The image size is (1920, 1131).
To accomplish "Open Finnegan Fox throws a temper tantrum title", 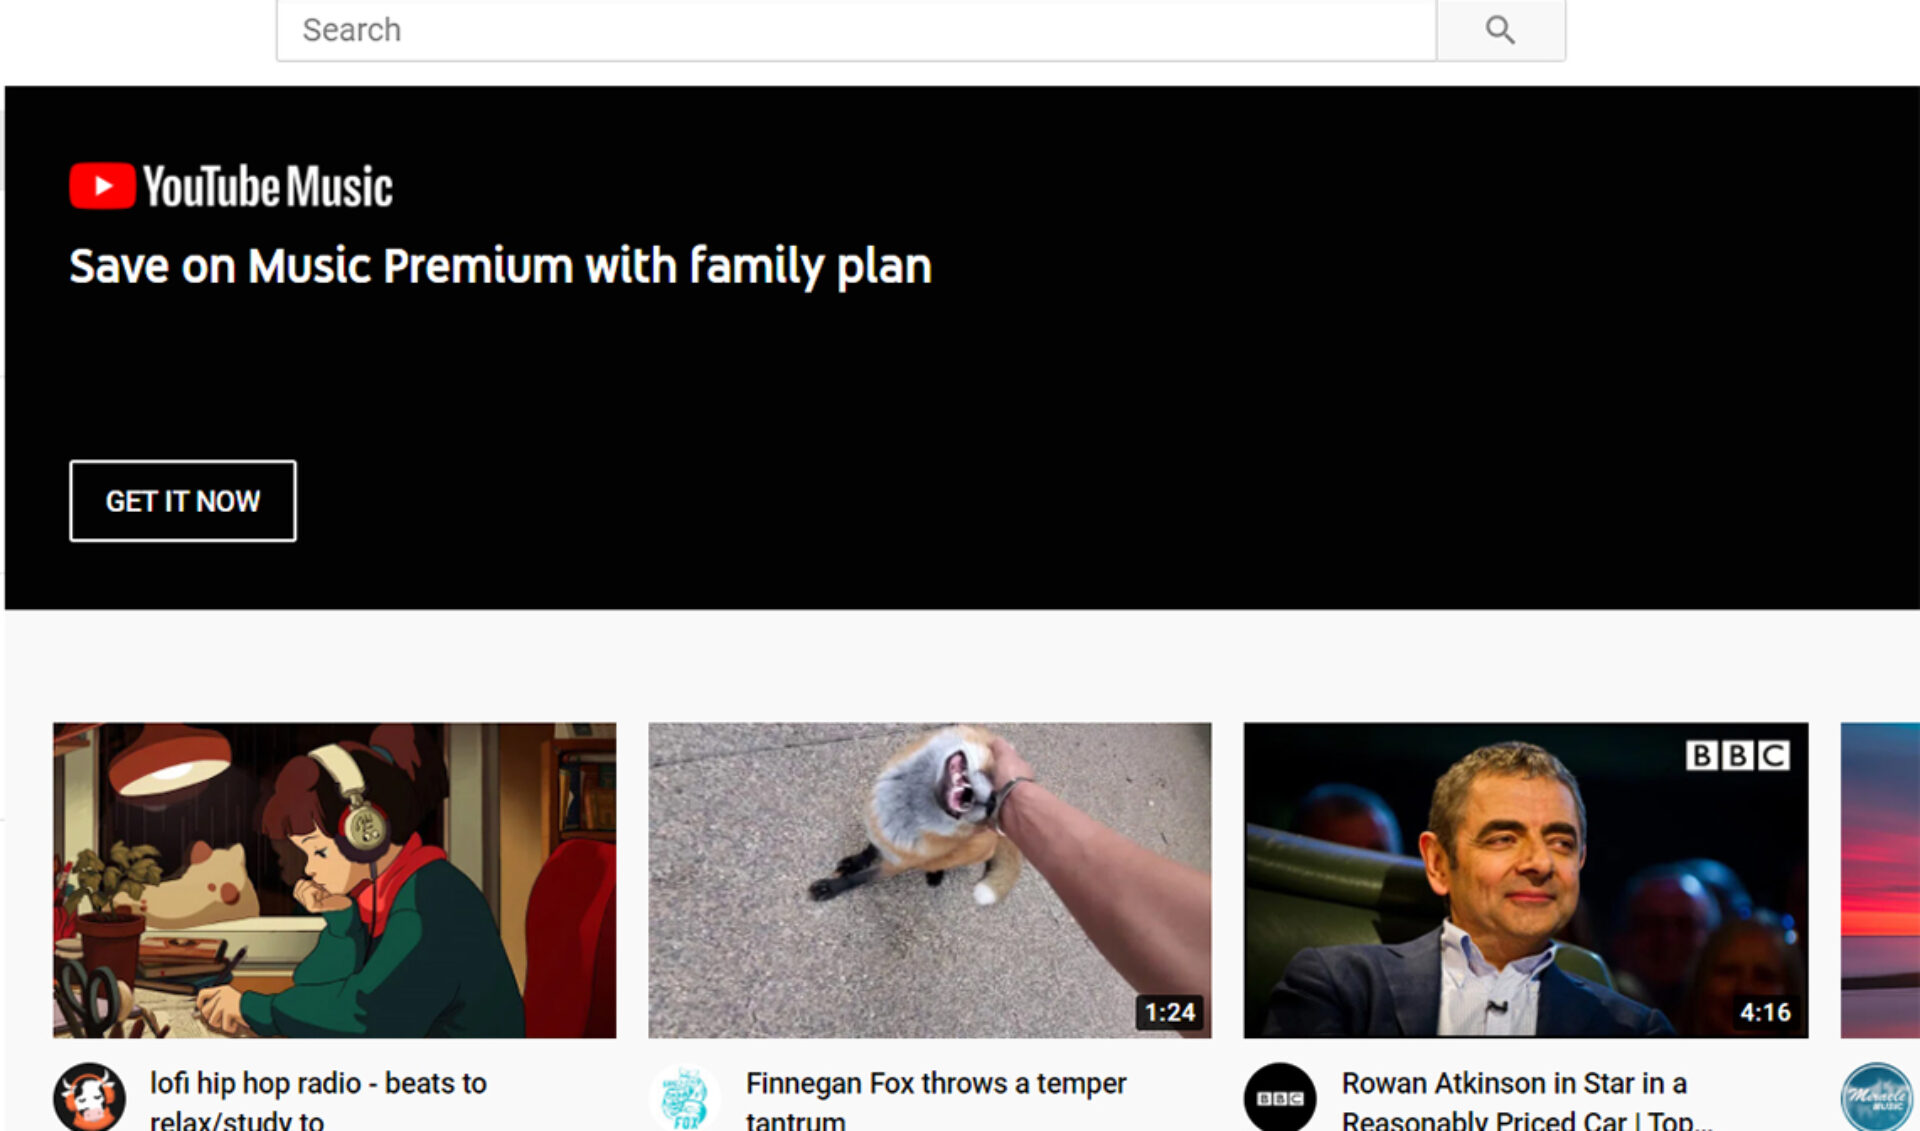I will [x=936, y=1101].
